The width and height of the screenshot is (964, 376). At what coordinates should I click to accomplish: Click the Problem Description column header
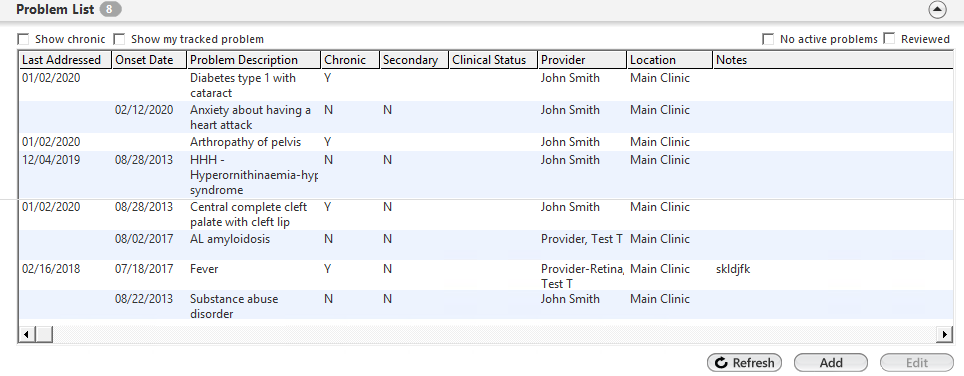253,60
